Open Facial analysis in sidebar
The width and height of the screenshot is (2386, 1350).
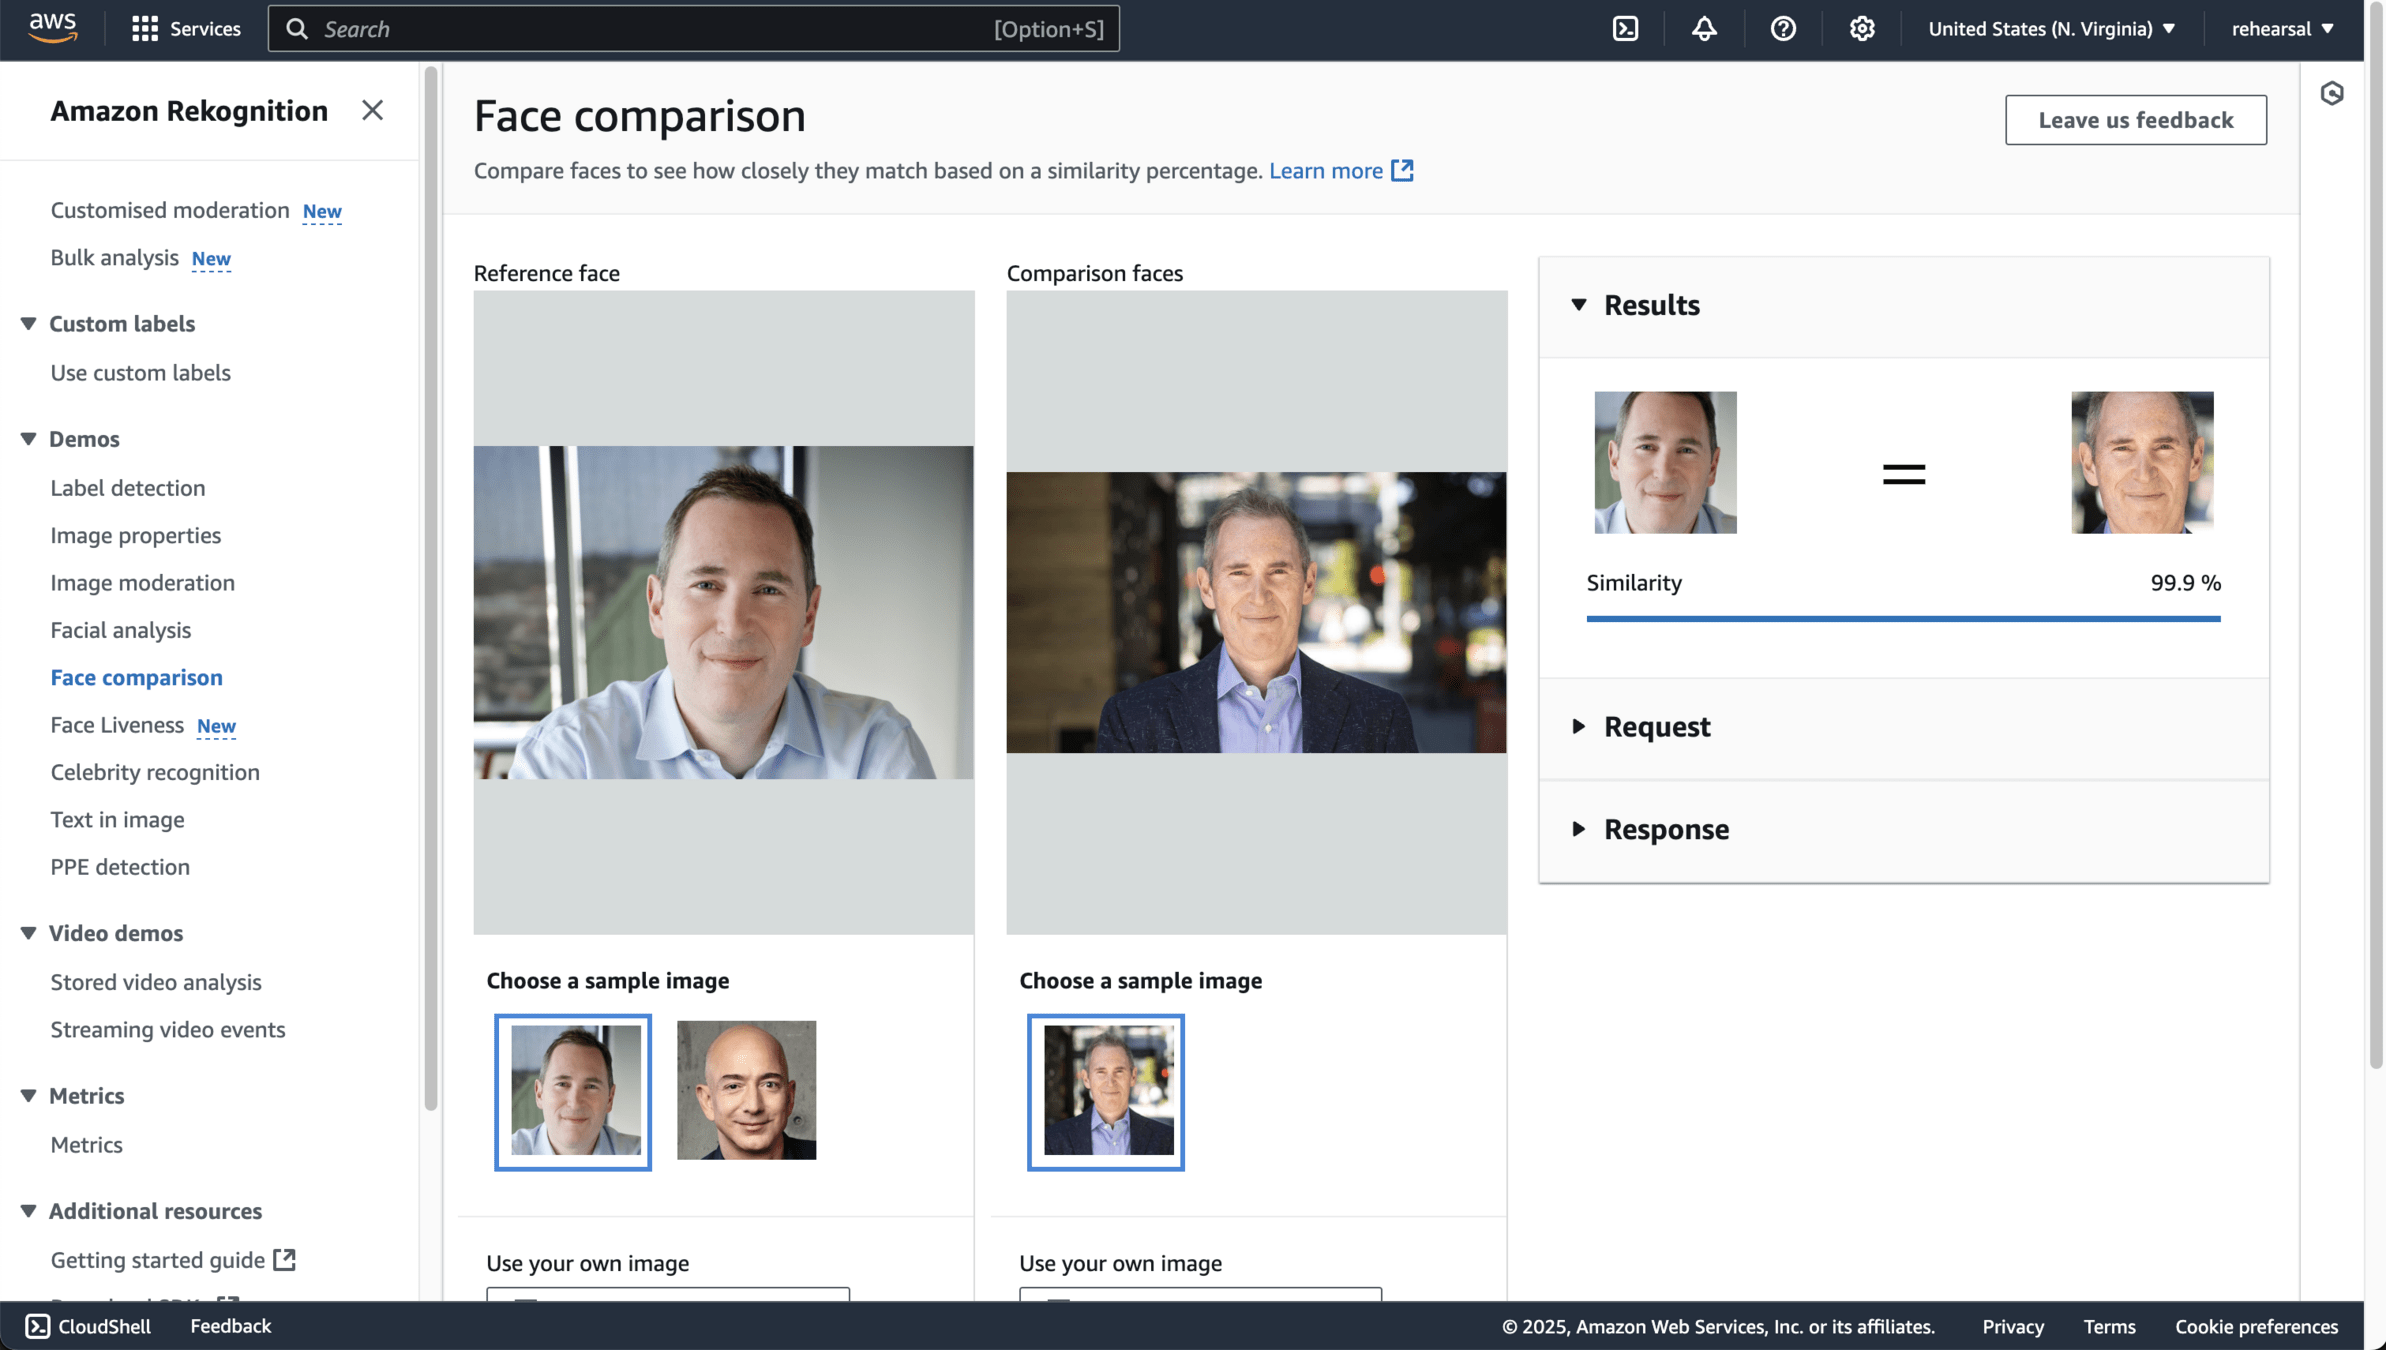pos(120,630)
